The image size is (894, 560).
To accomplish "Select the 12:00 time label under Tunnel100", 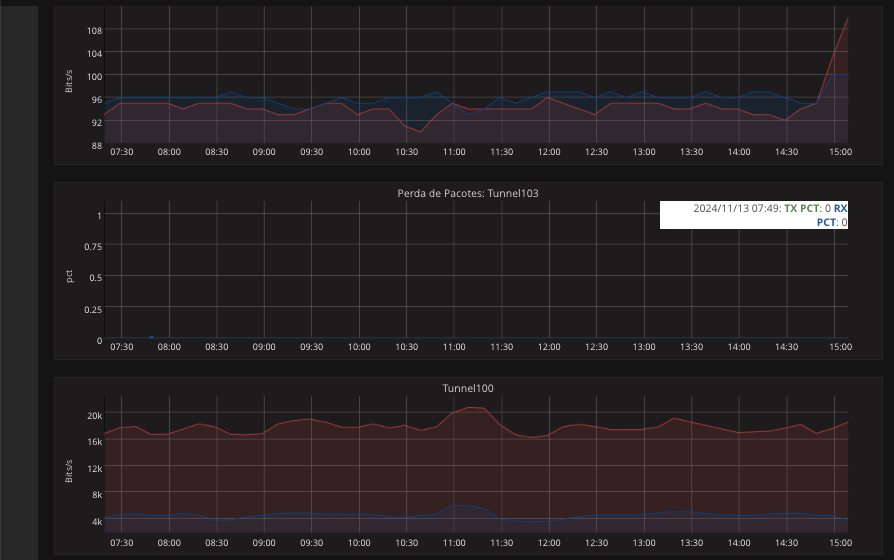I will (x=549, y=542).
